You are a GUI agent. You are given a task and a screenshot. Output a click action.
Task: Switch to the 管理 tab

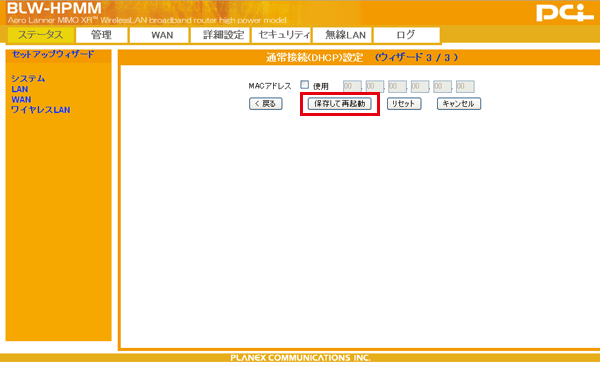[101, 35]
